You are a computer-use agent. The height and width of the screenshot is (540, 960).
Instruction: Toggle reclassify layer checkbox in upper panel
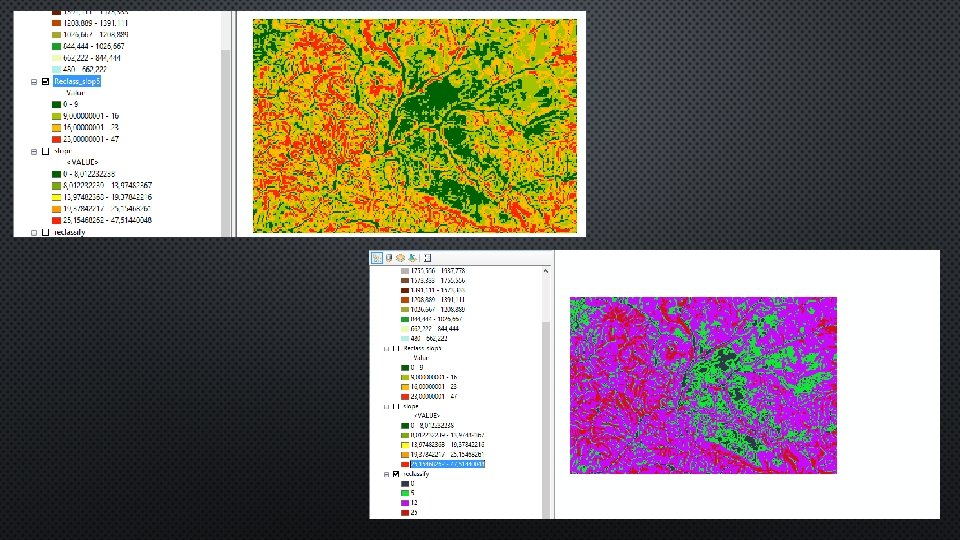tap(45, 233)
